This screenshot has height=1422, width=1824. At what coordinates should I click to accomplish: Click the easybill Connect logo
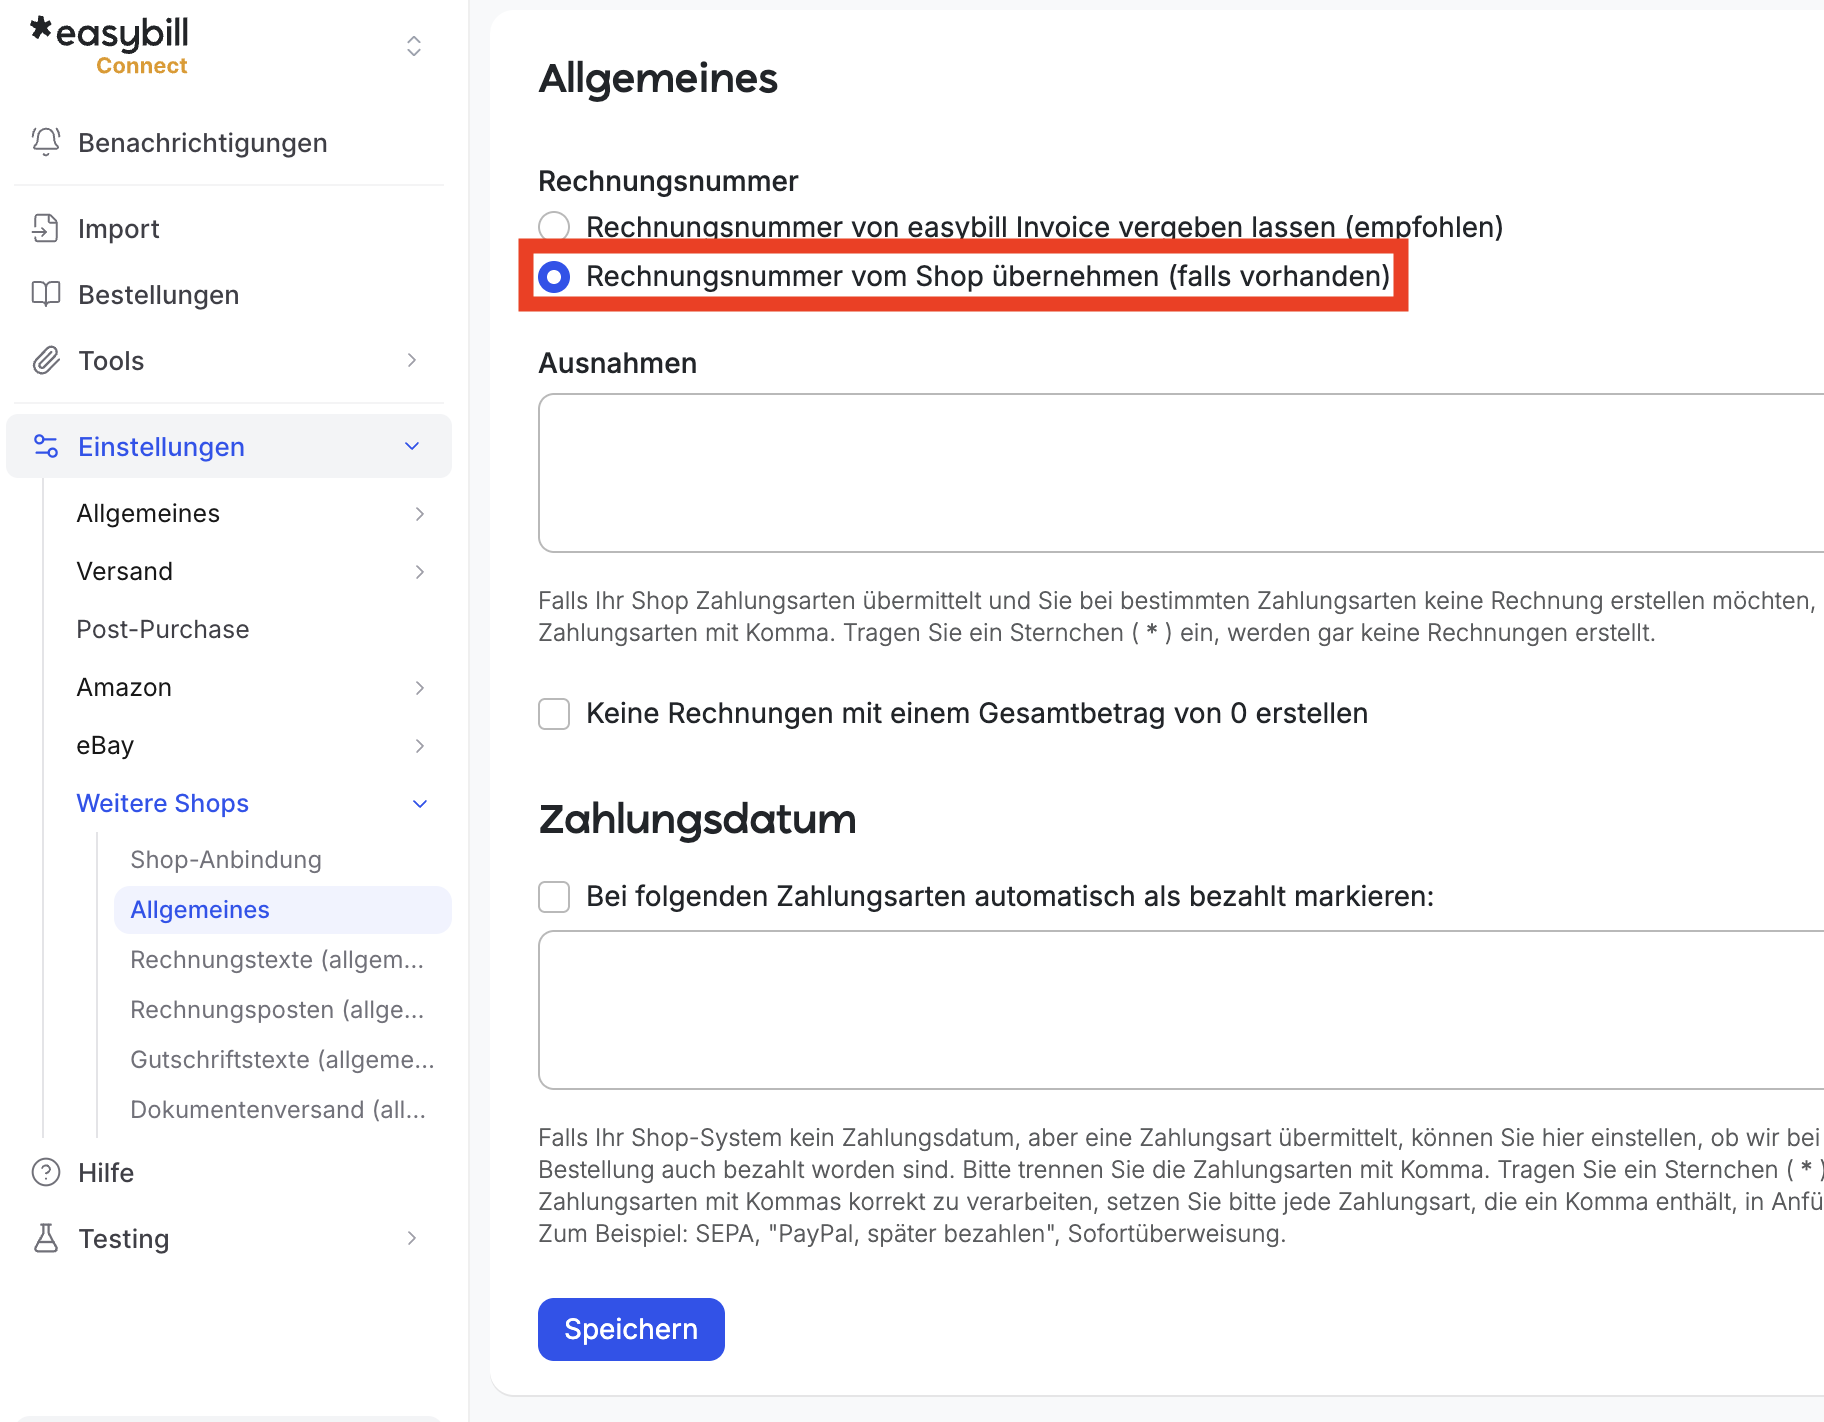(x=109, y=46)
